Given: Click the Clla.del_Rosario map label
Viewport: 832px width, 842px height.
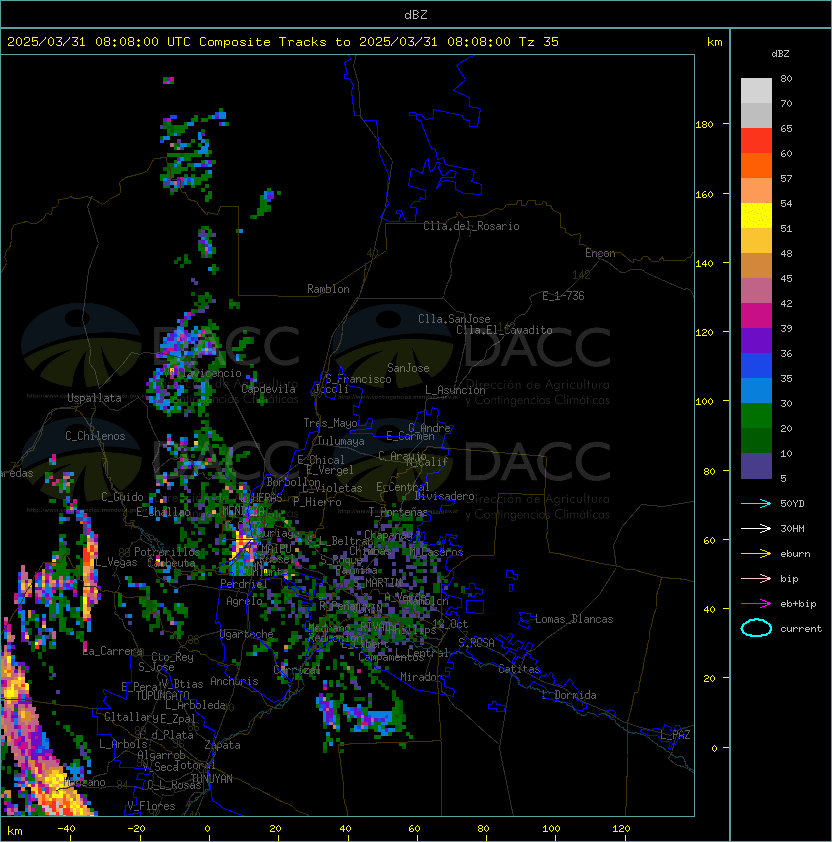Looking at the screenshot, I should pyautogui.click(x=471, y=226).
